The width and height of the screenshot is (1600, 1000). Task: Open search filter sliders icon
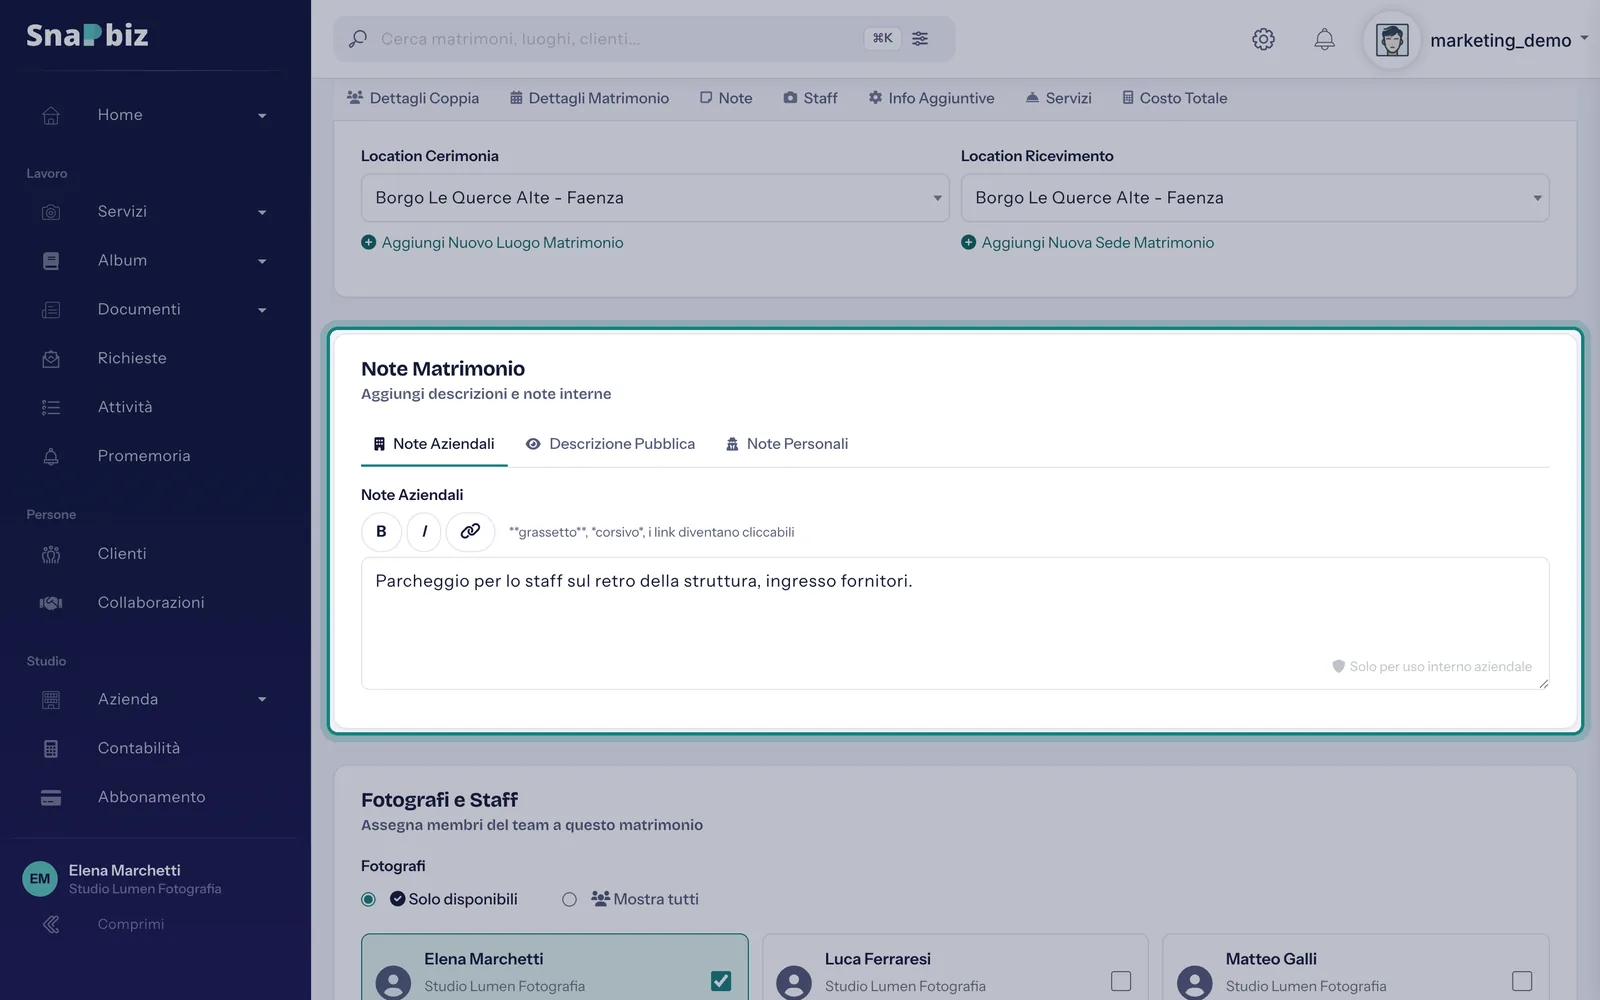coord(920,38)
